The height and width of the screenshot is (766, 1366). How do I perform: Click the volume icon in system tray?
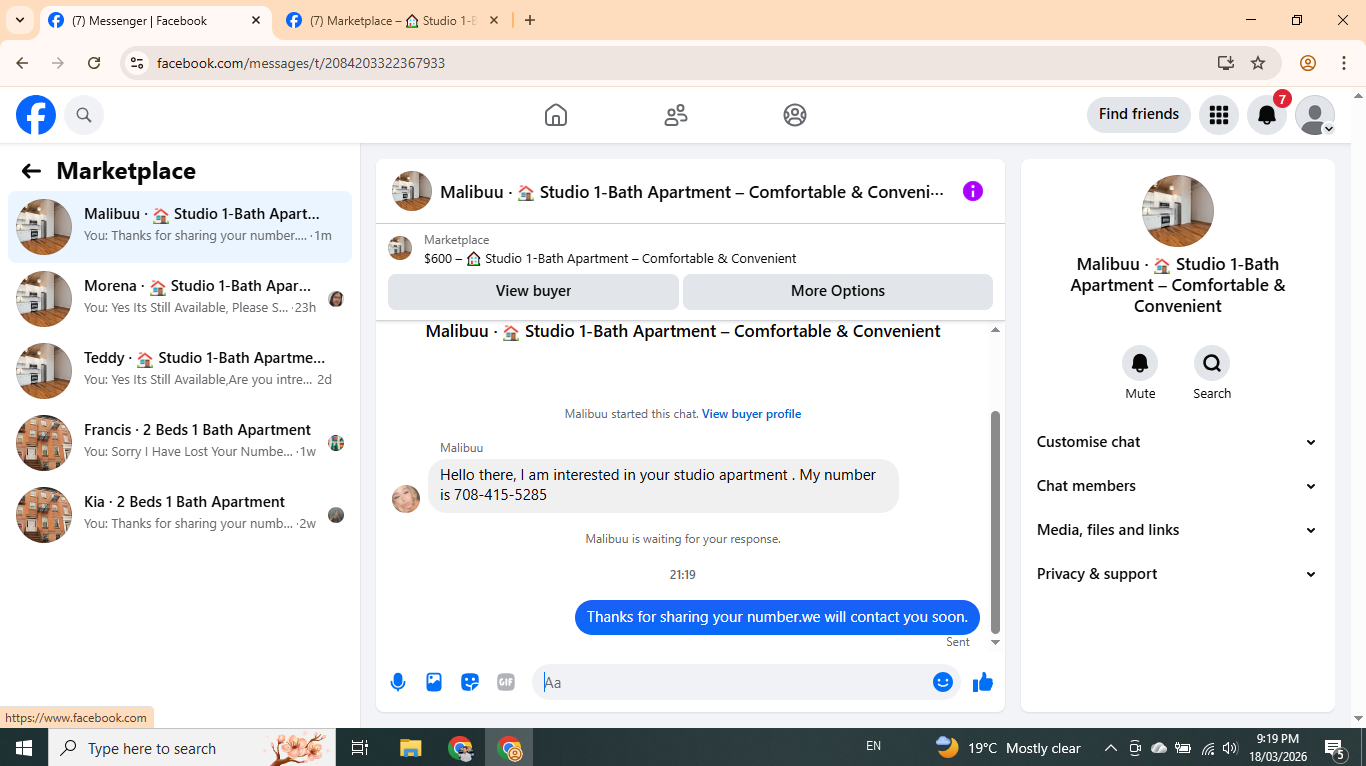1230,748
